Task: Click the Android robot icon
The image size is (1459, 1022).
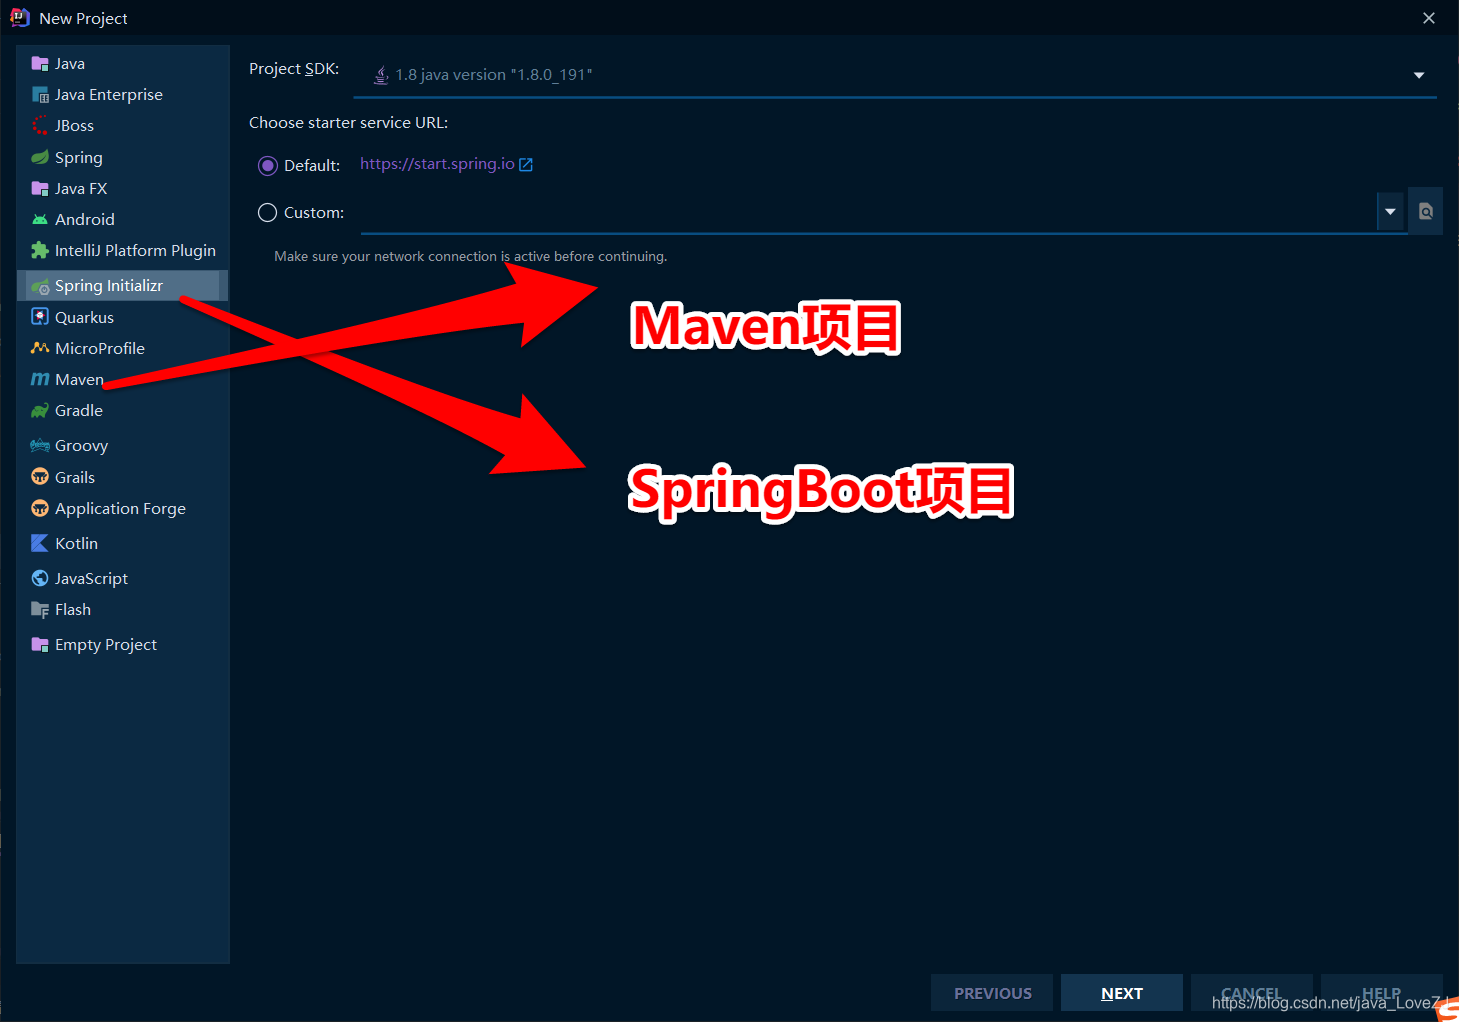Action: tap(40, 219)
